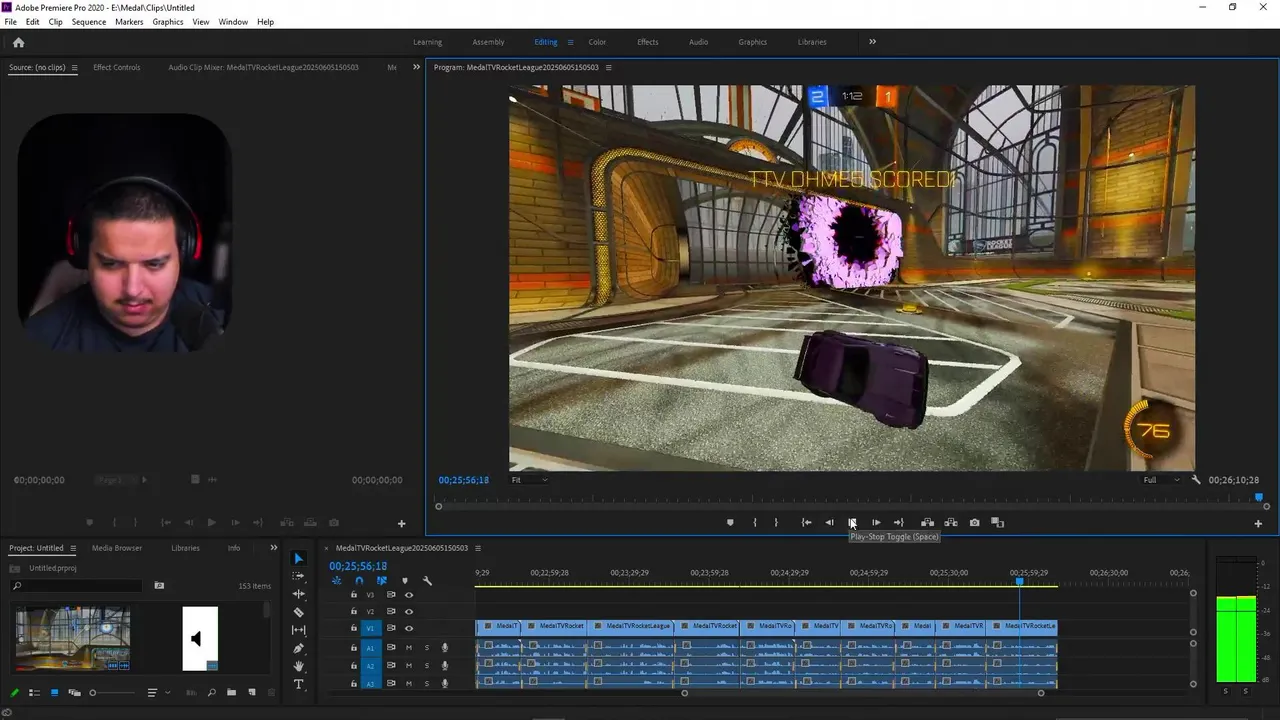The height and width of the screenshot is (720, 1280).
Task: Open Project panel menu
Action: (73, 548)
